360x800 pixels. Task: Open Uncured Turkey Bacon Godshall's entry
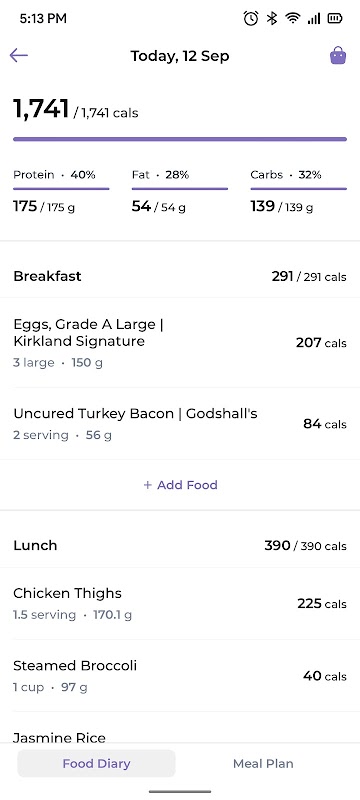(180, 423)
